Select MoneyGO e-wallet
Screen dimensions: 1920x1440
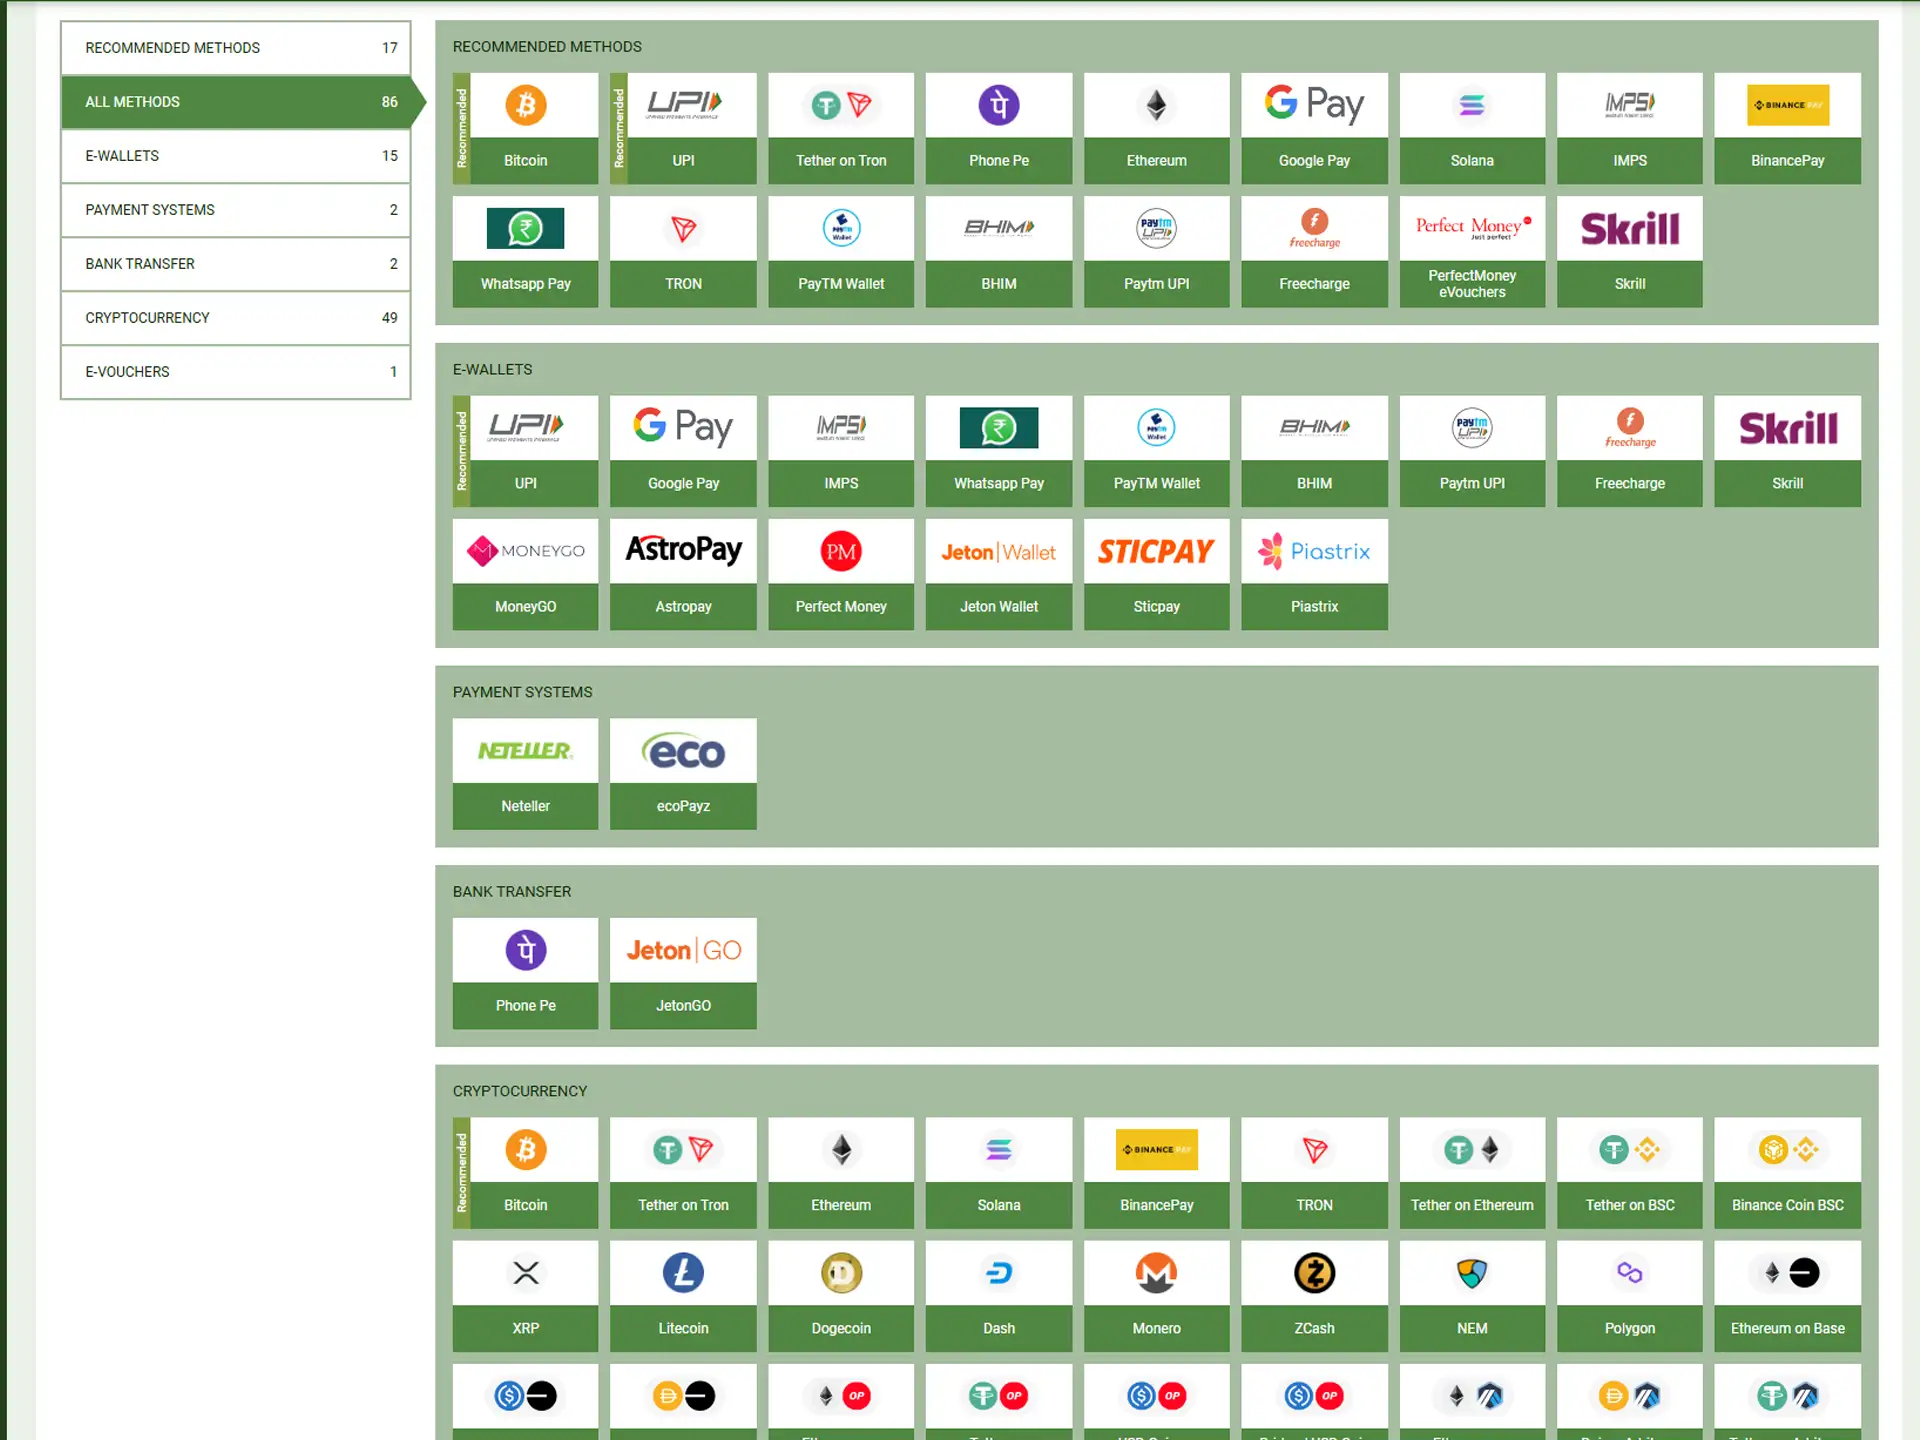pyautogui.click(x=525, y=574)
